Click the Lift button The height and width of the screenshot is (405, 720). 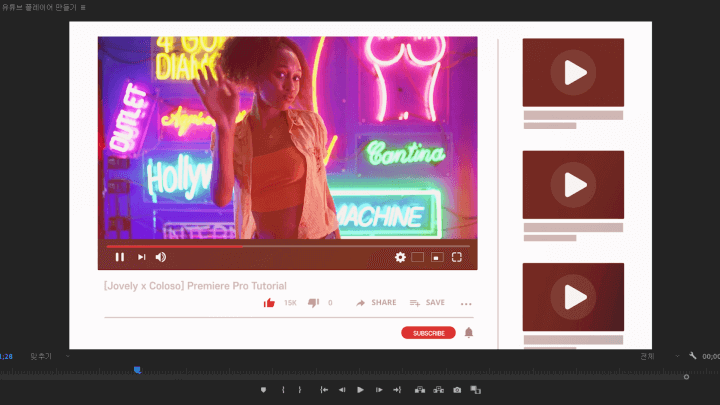(x=420, y=390)
